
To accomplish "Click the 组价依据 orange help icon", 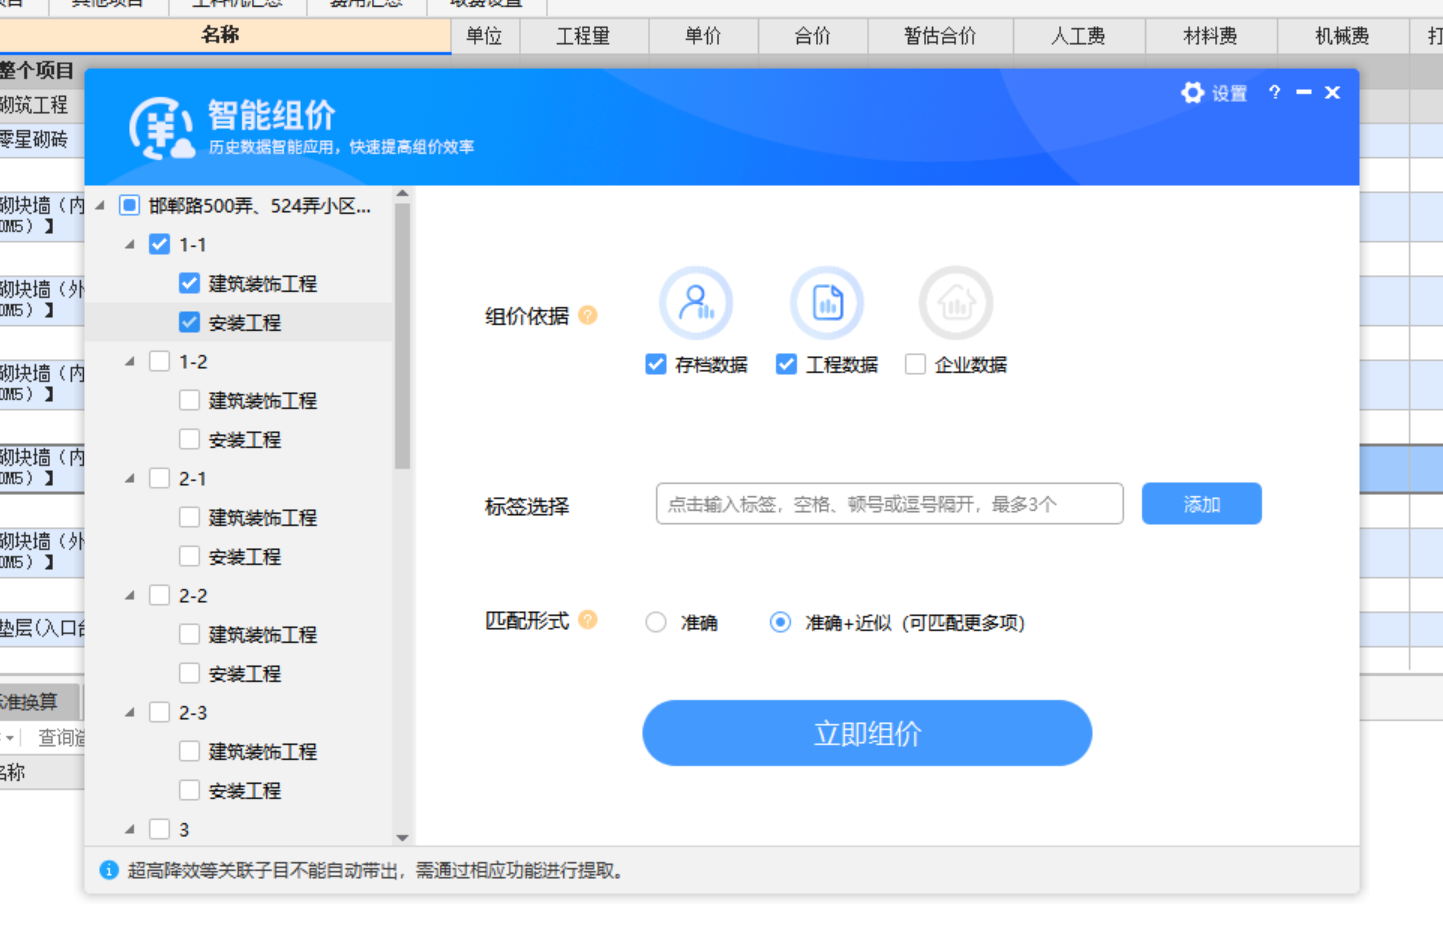I will (x=588, y=315).
